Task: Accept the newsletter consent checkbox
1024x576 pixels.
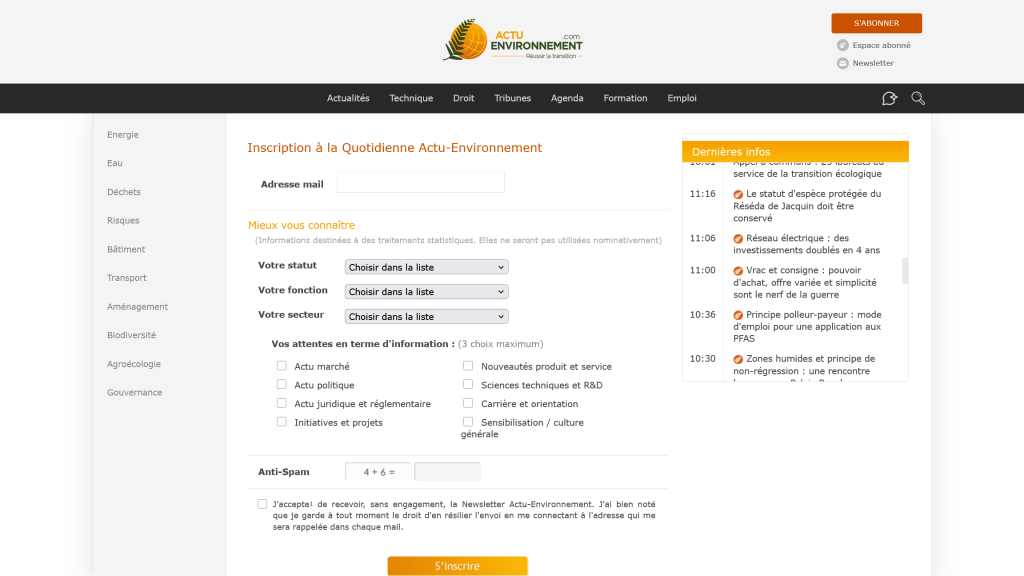Action: pyautogui.click(x=262, y=504)
